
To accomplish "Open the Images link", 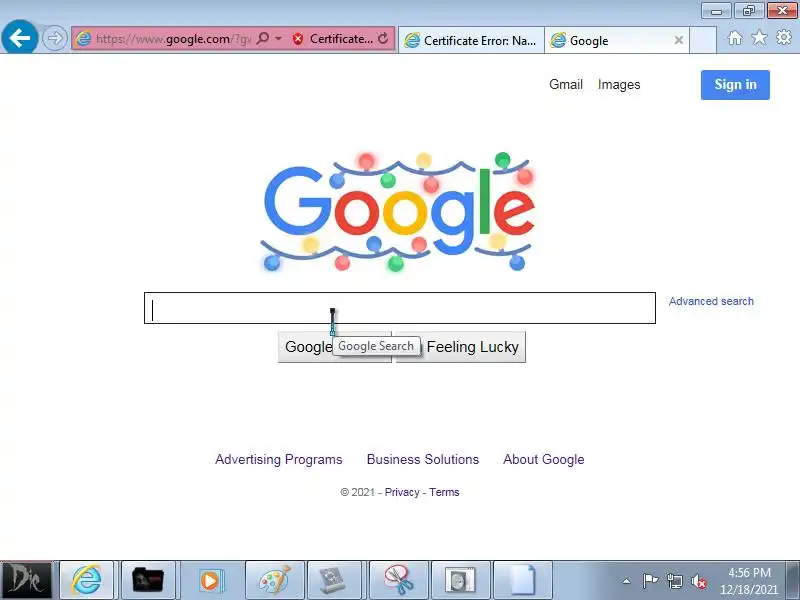I will 619,85.
